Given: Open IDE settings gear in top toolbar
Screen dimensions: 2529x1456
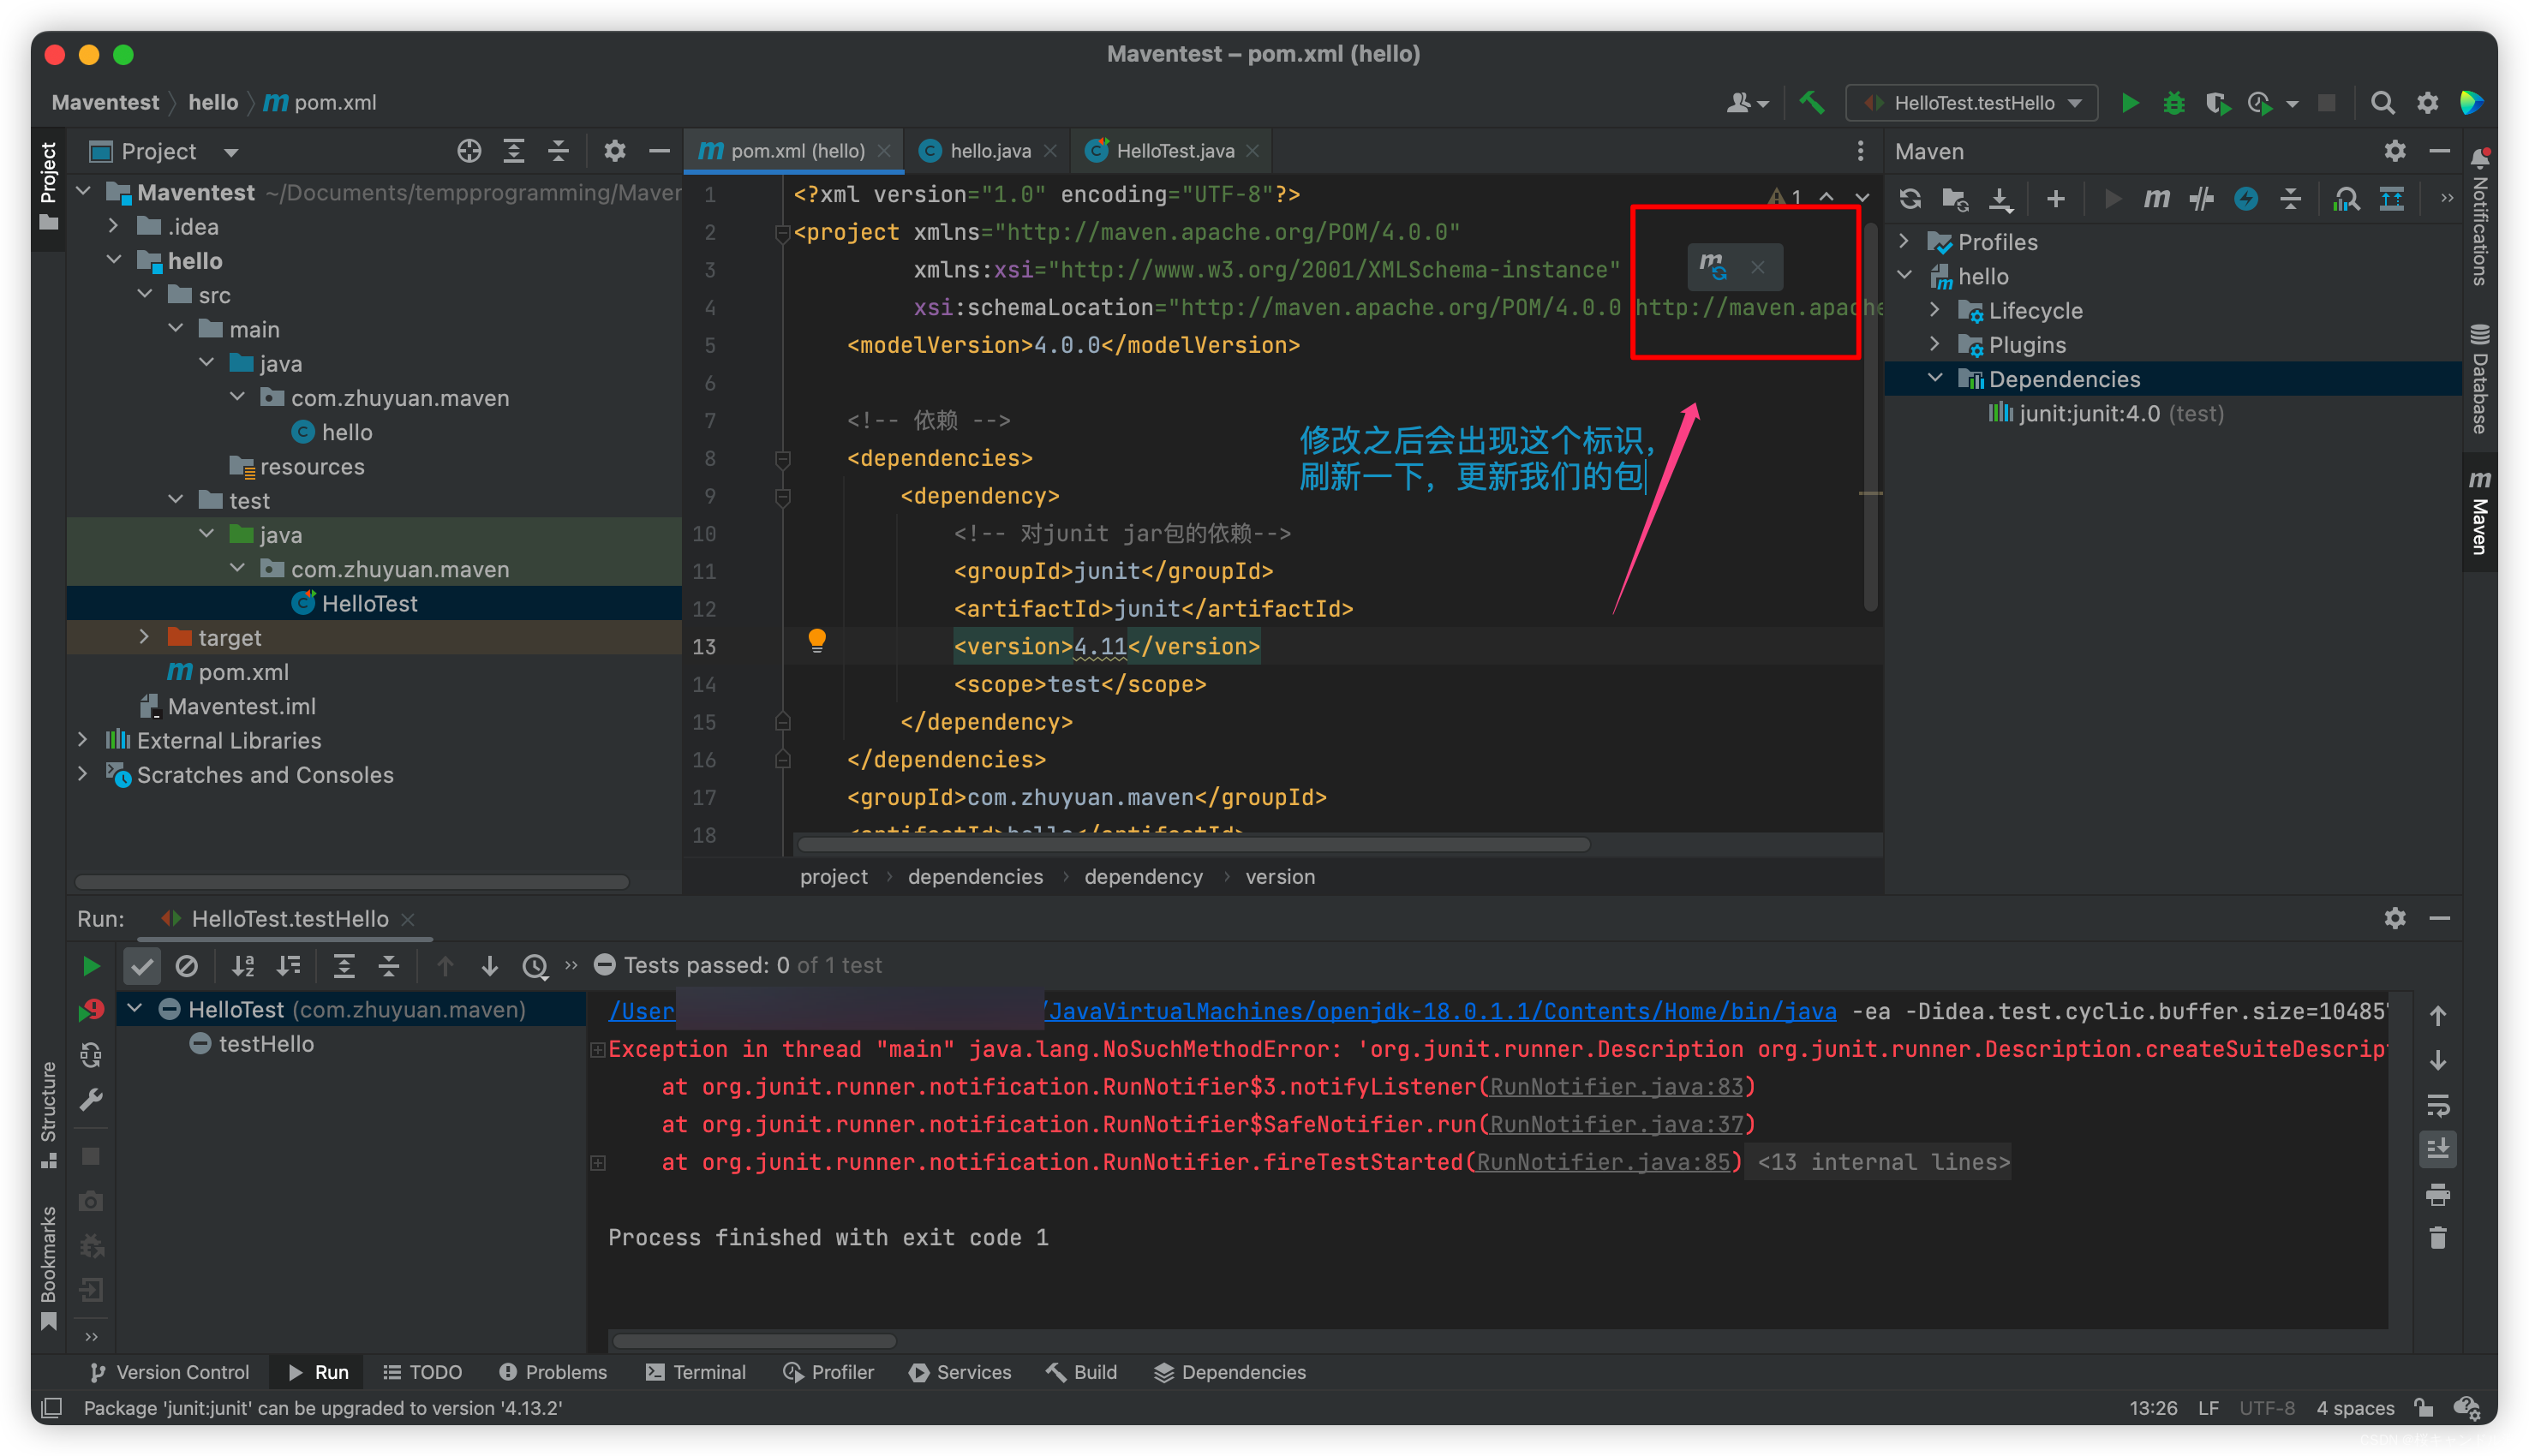Looking at the screenshot, I should pos(2427,102).
